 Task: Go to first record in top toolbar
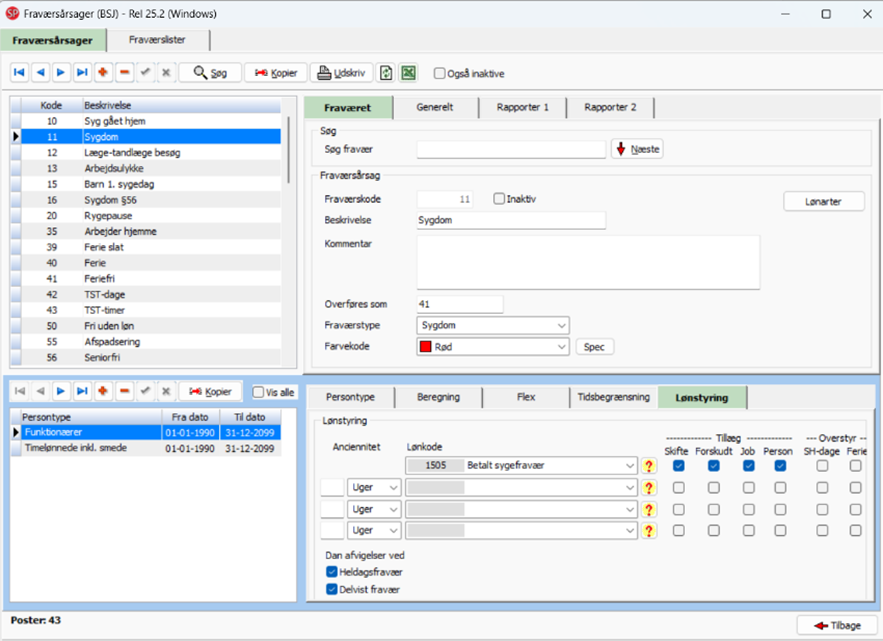point(20,73)
